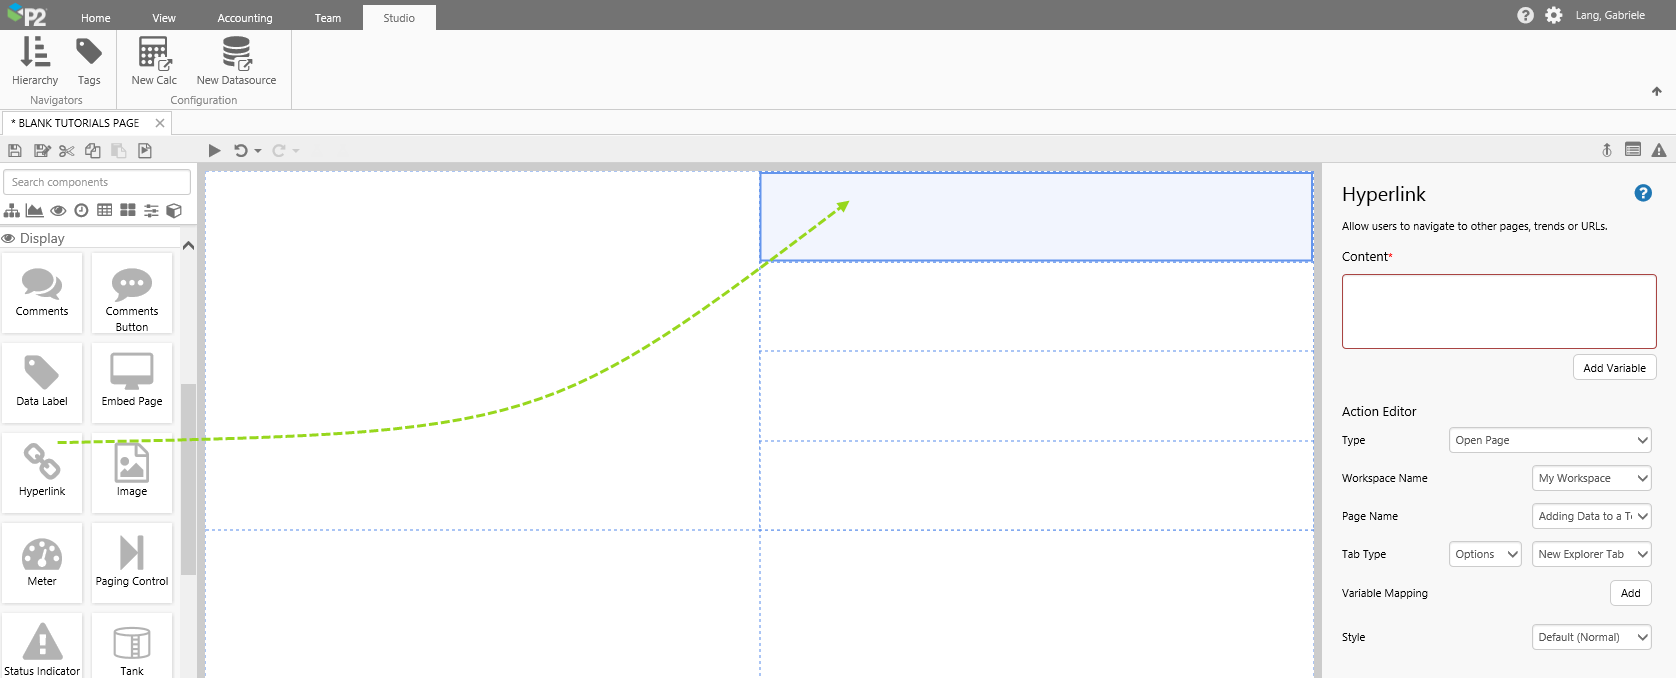Viewport: 1676px width, 678px height.
Task: Select the Meter component
Action: pyautogui.click(x=42, y=563)
